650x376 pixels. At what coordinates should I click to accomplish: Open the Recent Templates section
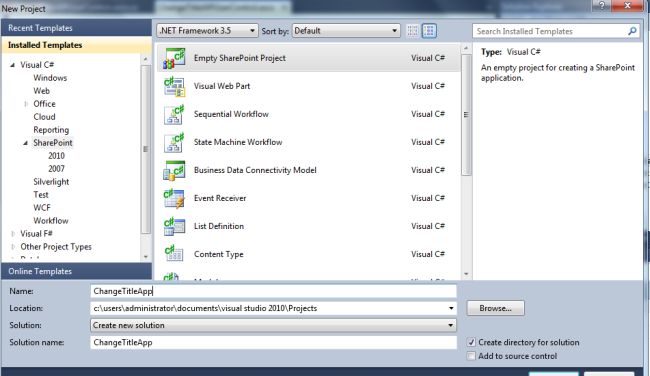coord(76,28)
